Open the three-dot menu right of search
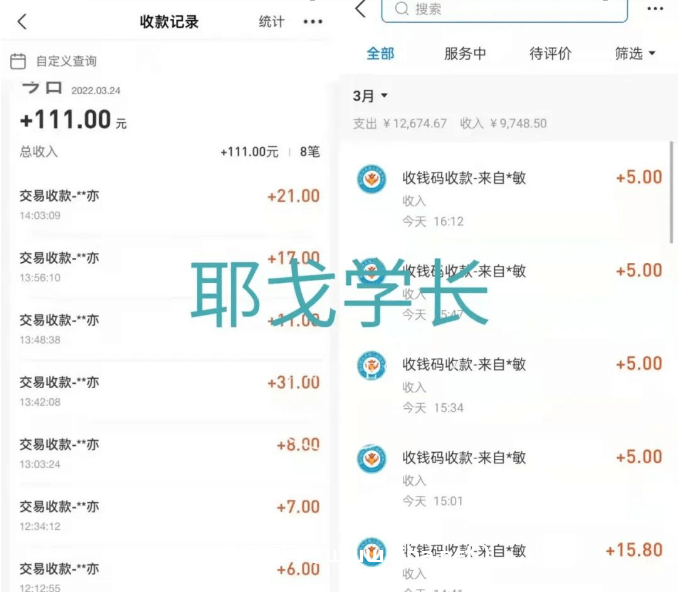The image size is (678, 592). (x=655, y=9)
